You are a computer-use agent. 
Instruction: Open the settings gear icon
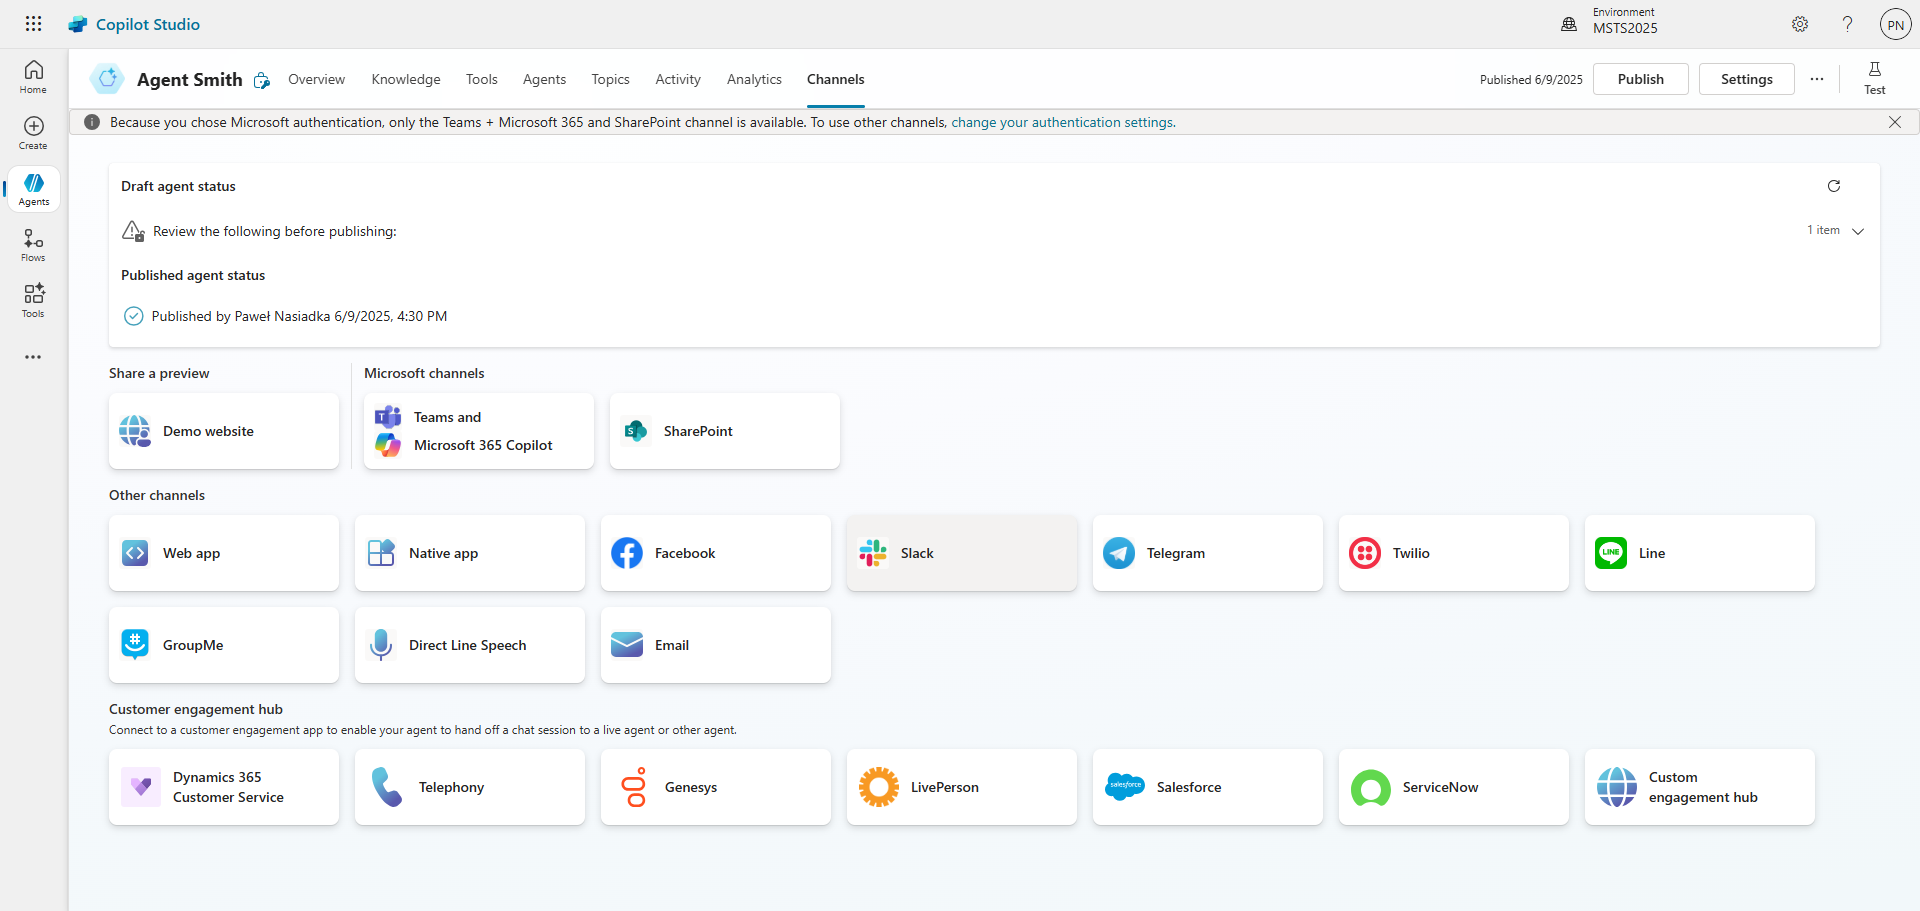pyautogui.click(x=1799, y=24)
